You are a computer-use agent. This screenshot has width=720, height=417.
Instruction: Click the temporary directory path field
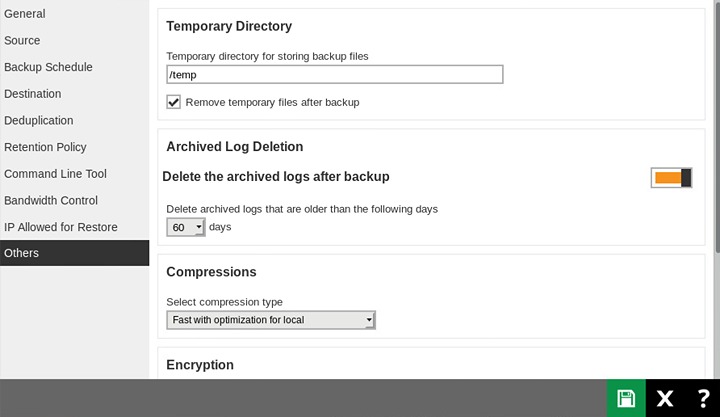click(334, 75)
